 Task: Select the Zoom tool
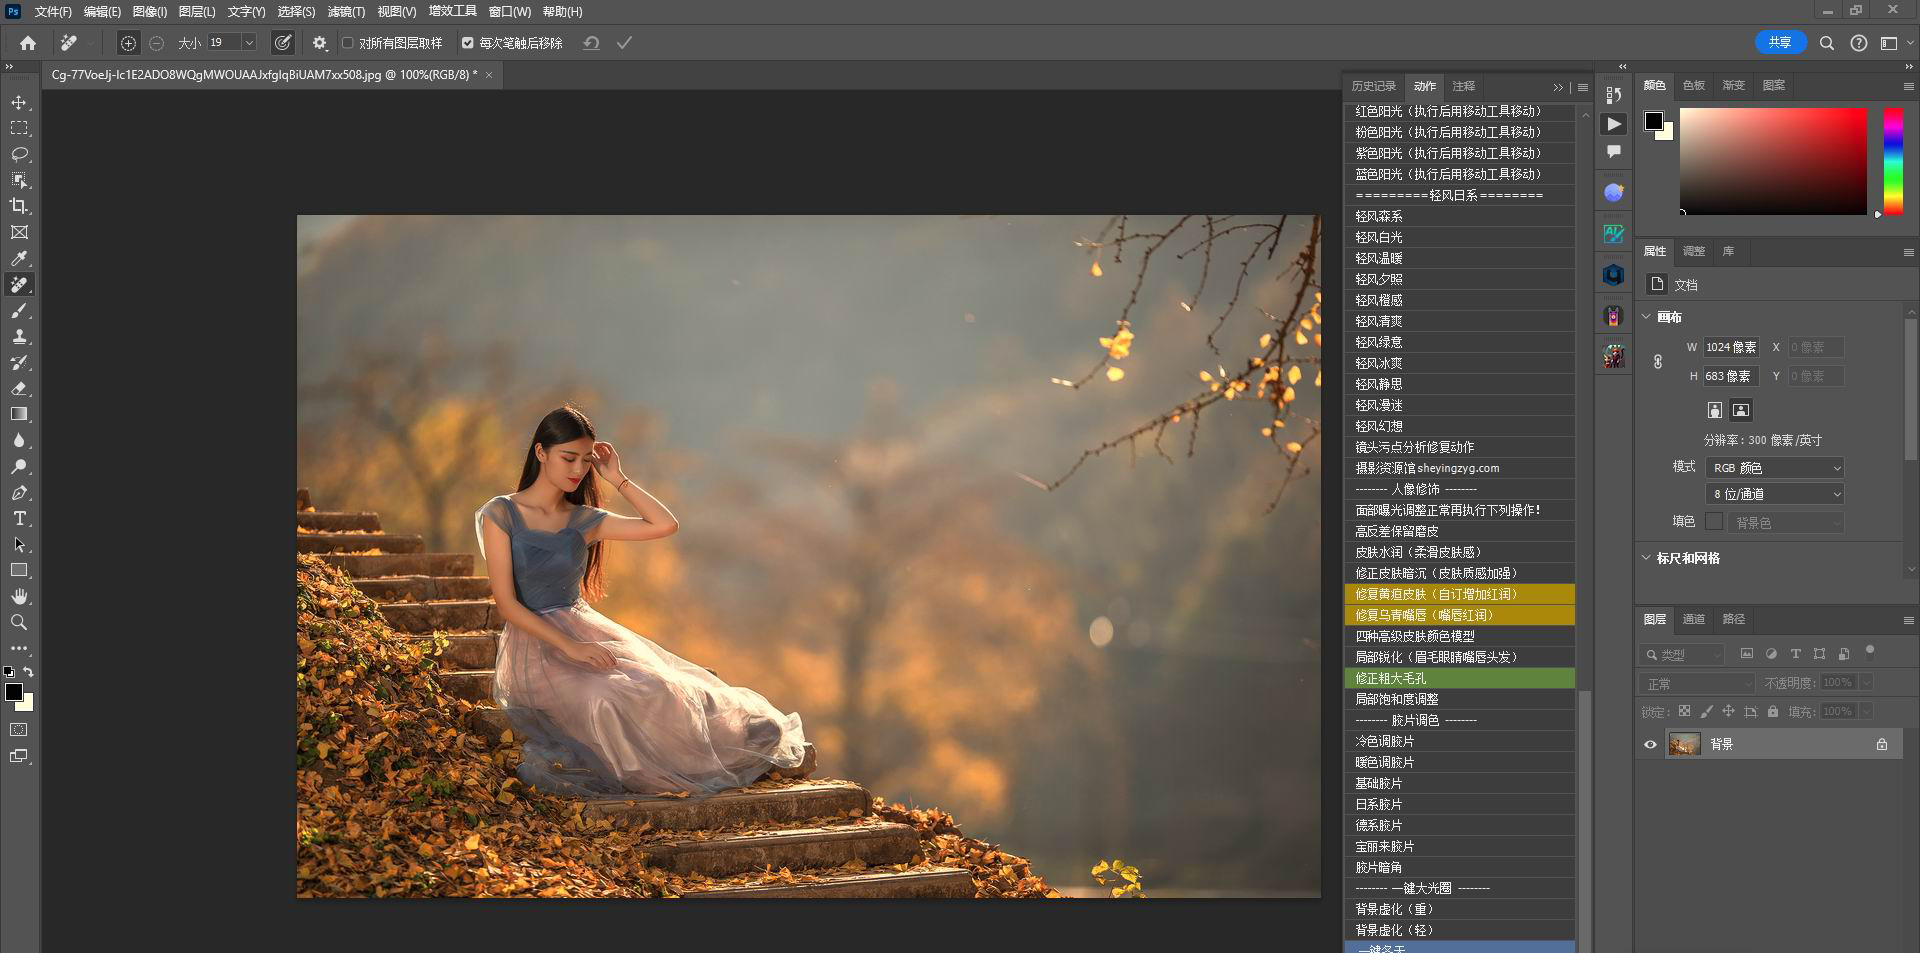pos(19,622)
